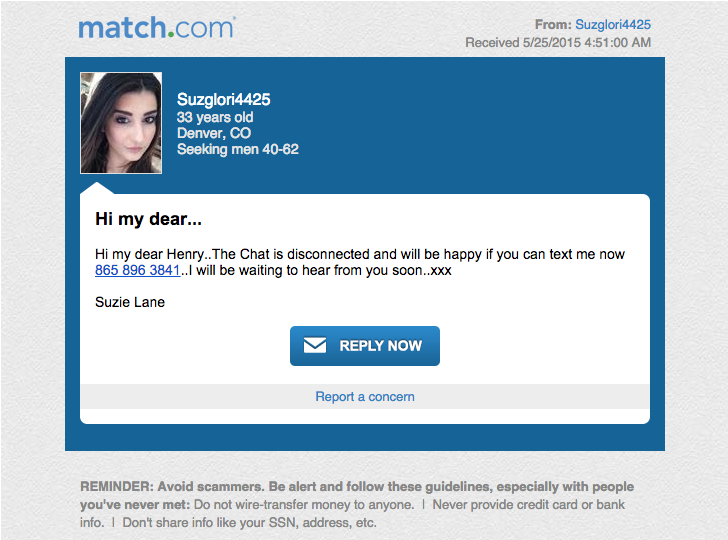This screenshot has height=540, width=728.
Task: Click the Received date and time text
Action: [x=558, y=43]
